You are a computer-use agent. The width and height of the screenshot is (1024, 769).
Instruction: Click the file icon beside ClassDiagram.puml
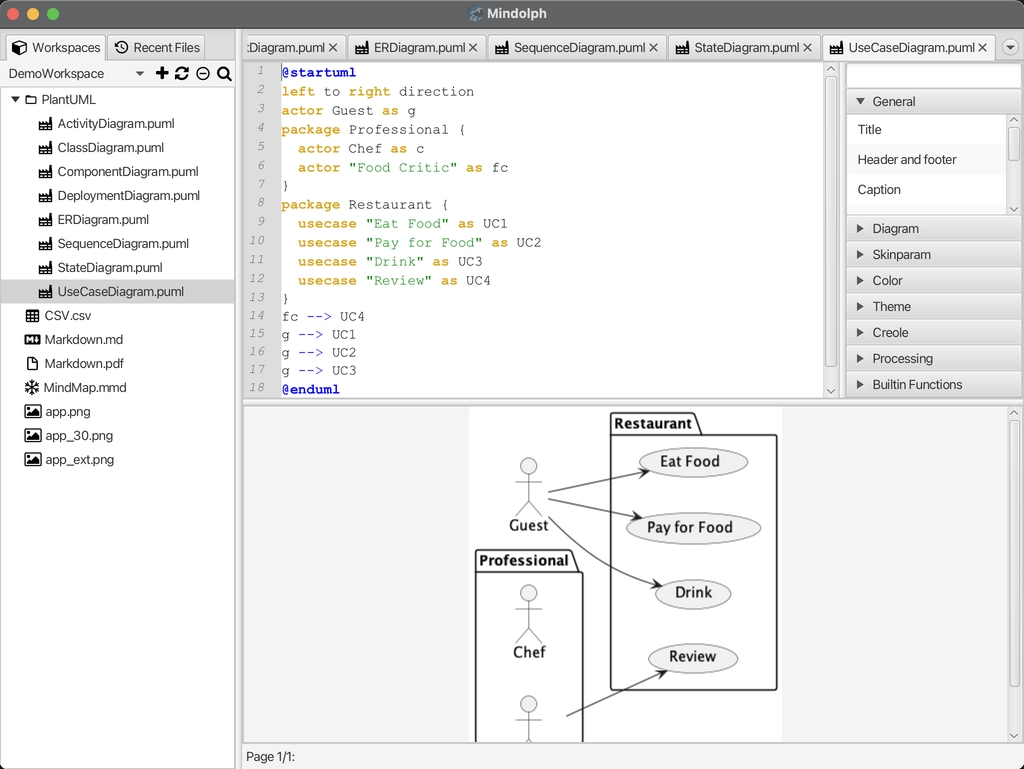(x=45, y=148)
